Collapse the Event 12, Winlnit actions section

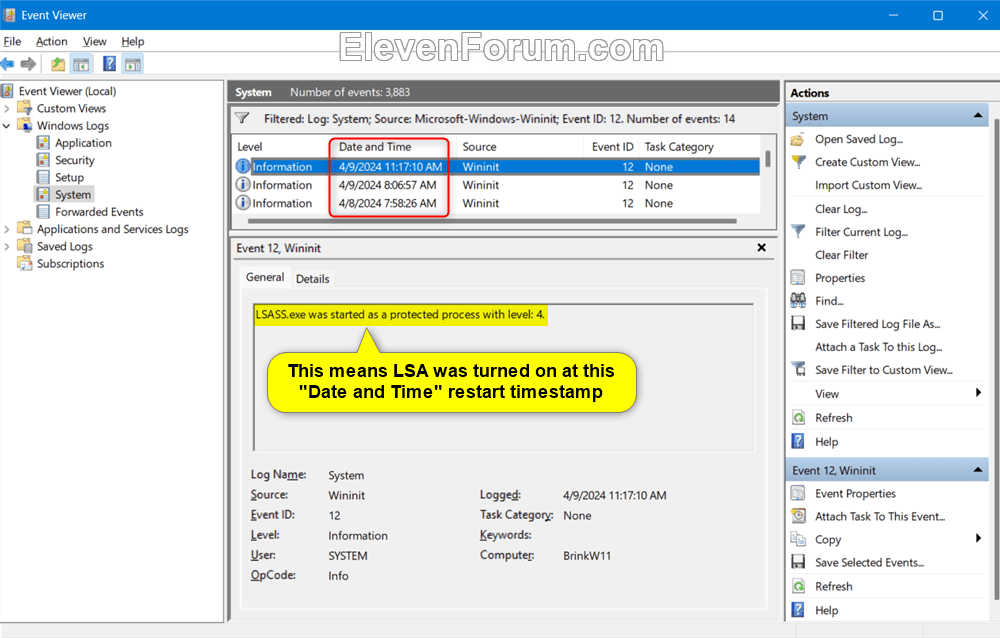pyautogui.click(x=978, y=470)
